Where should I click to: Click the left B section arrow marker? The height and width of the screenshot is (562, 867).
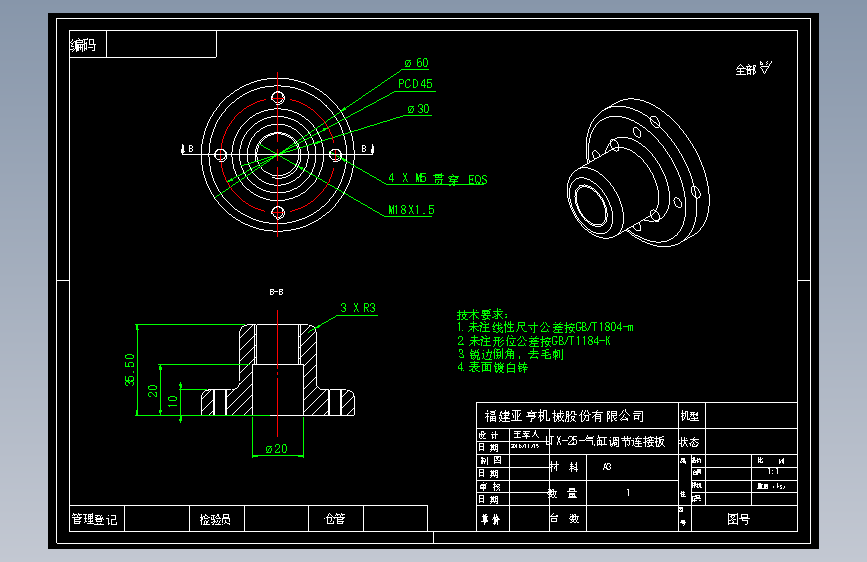[x=187, y=149]
